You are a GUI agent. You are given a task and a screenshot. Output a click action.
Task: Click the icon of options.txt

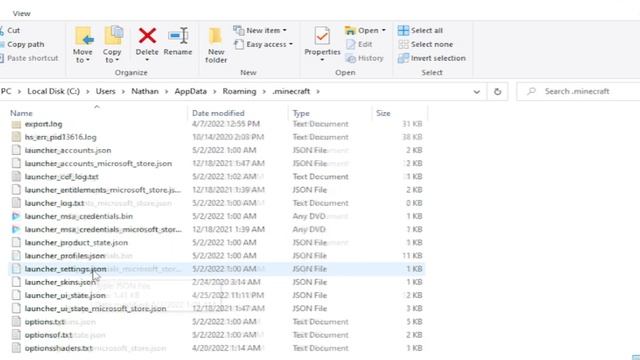(16, 322)
